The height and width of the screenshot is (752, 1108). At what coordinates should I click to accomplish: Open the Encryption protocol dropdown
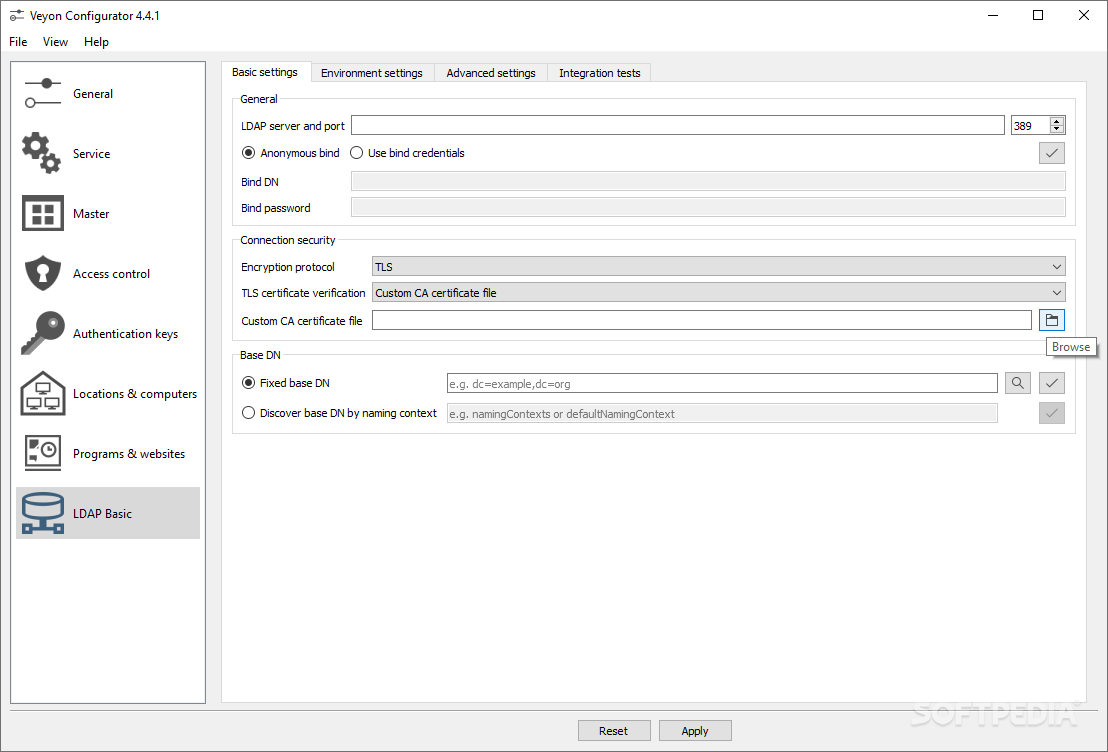pos(719,266)
